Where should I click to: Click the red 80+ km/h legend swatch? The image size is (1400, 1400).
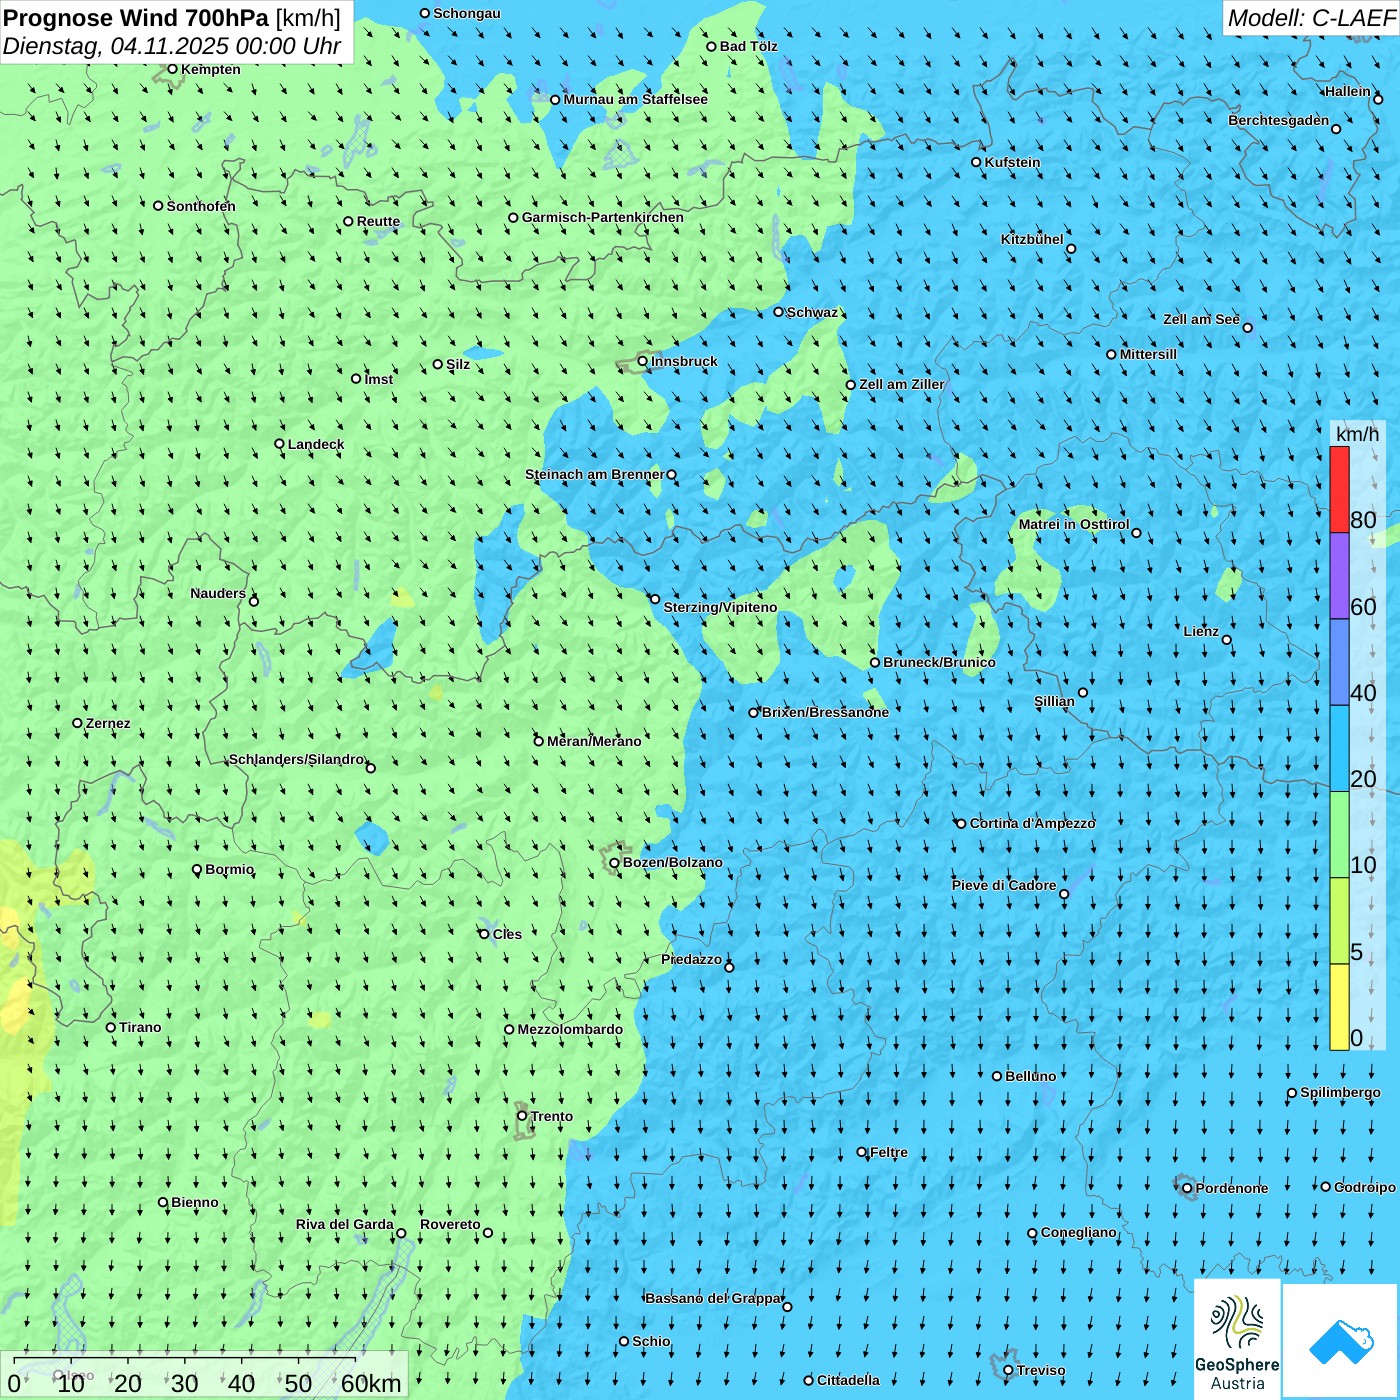coord(1339,489)
